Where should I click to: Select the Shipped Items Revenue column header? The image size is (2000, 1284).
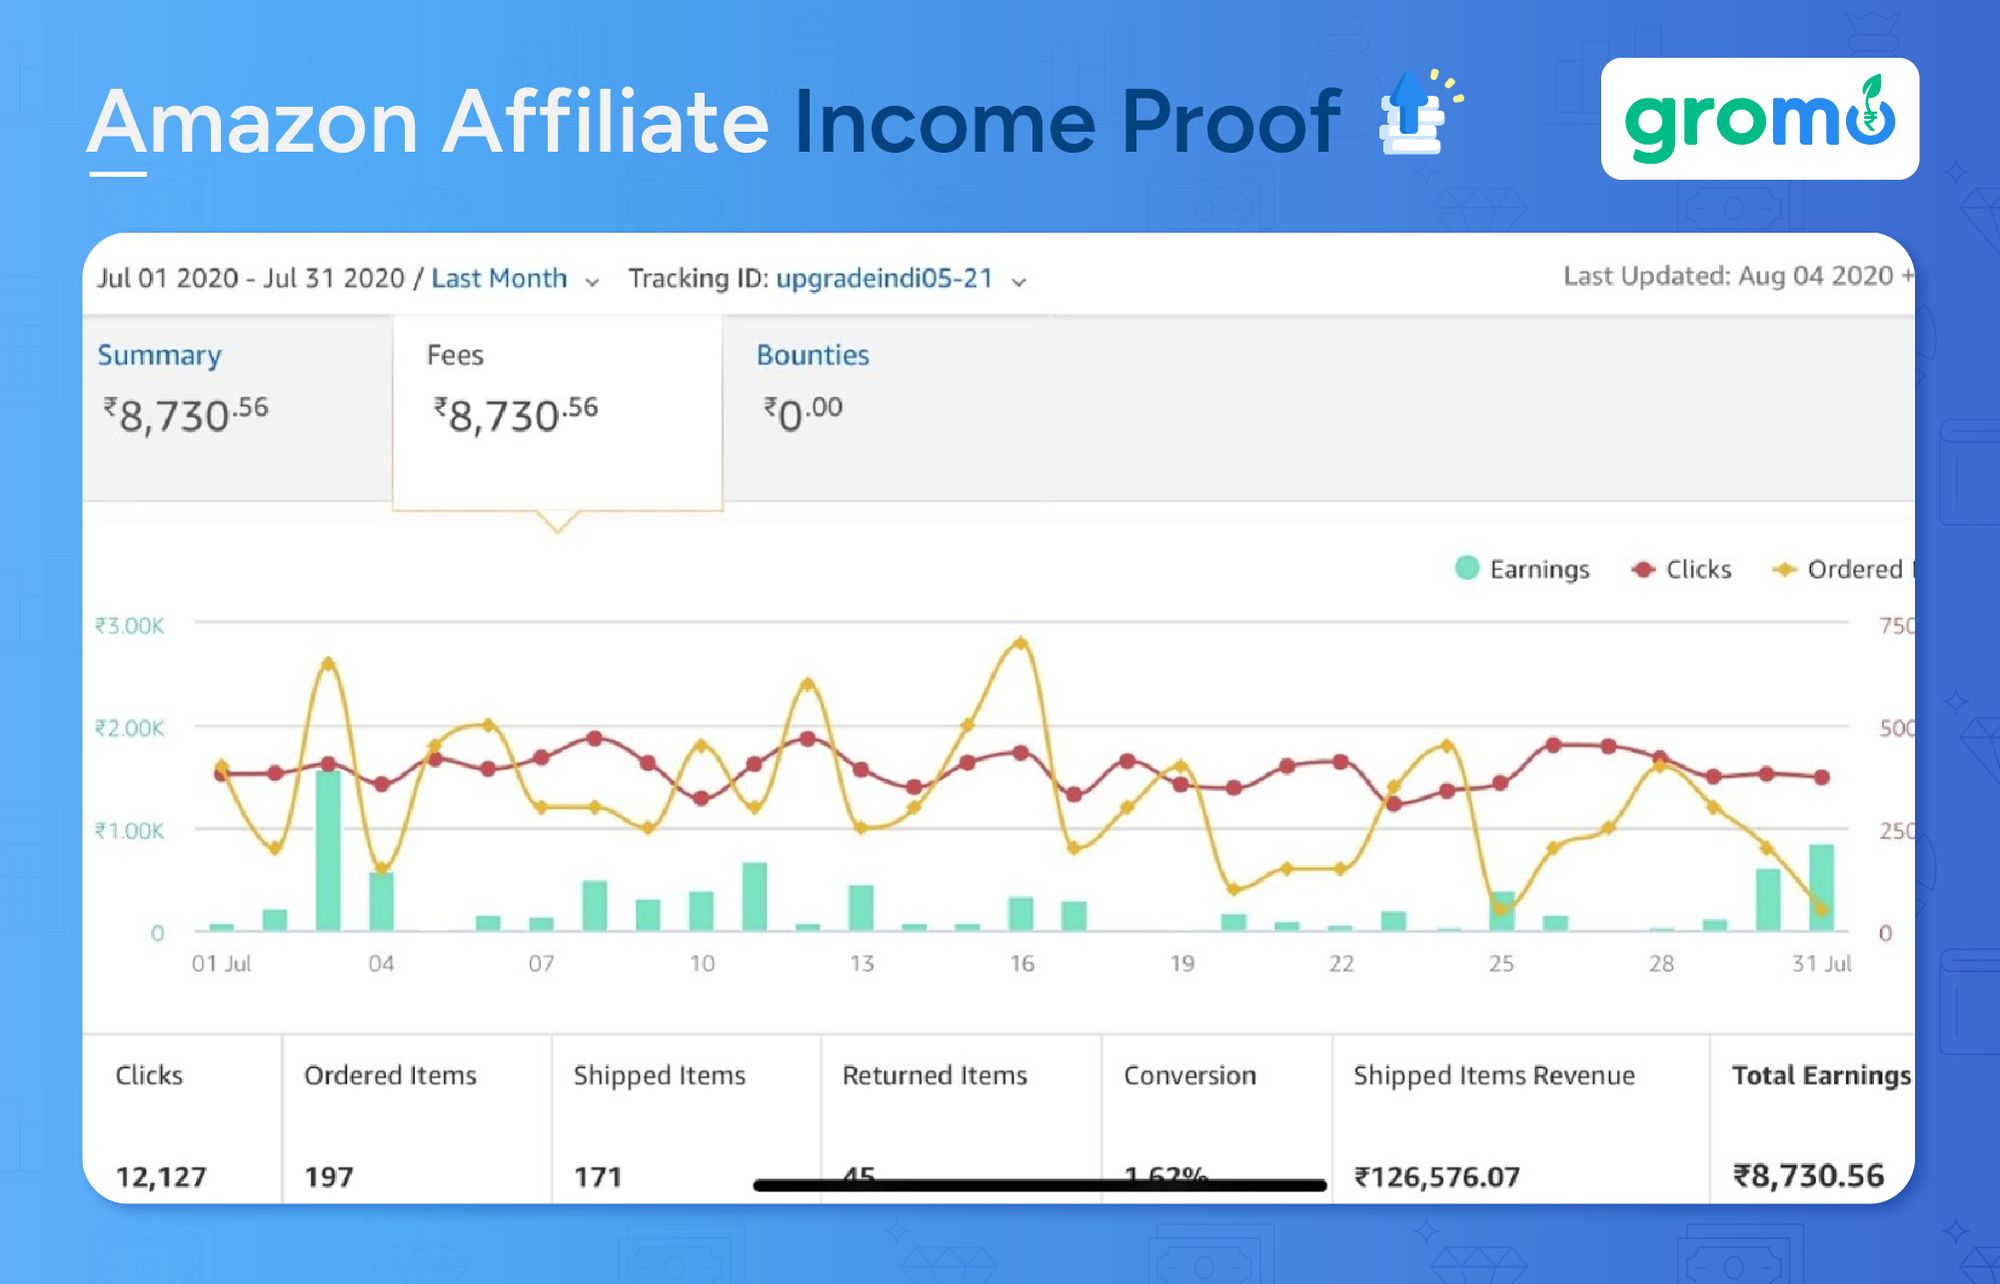(x=1494, y=1076)
